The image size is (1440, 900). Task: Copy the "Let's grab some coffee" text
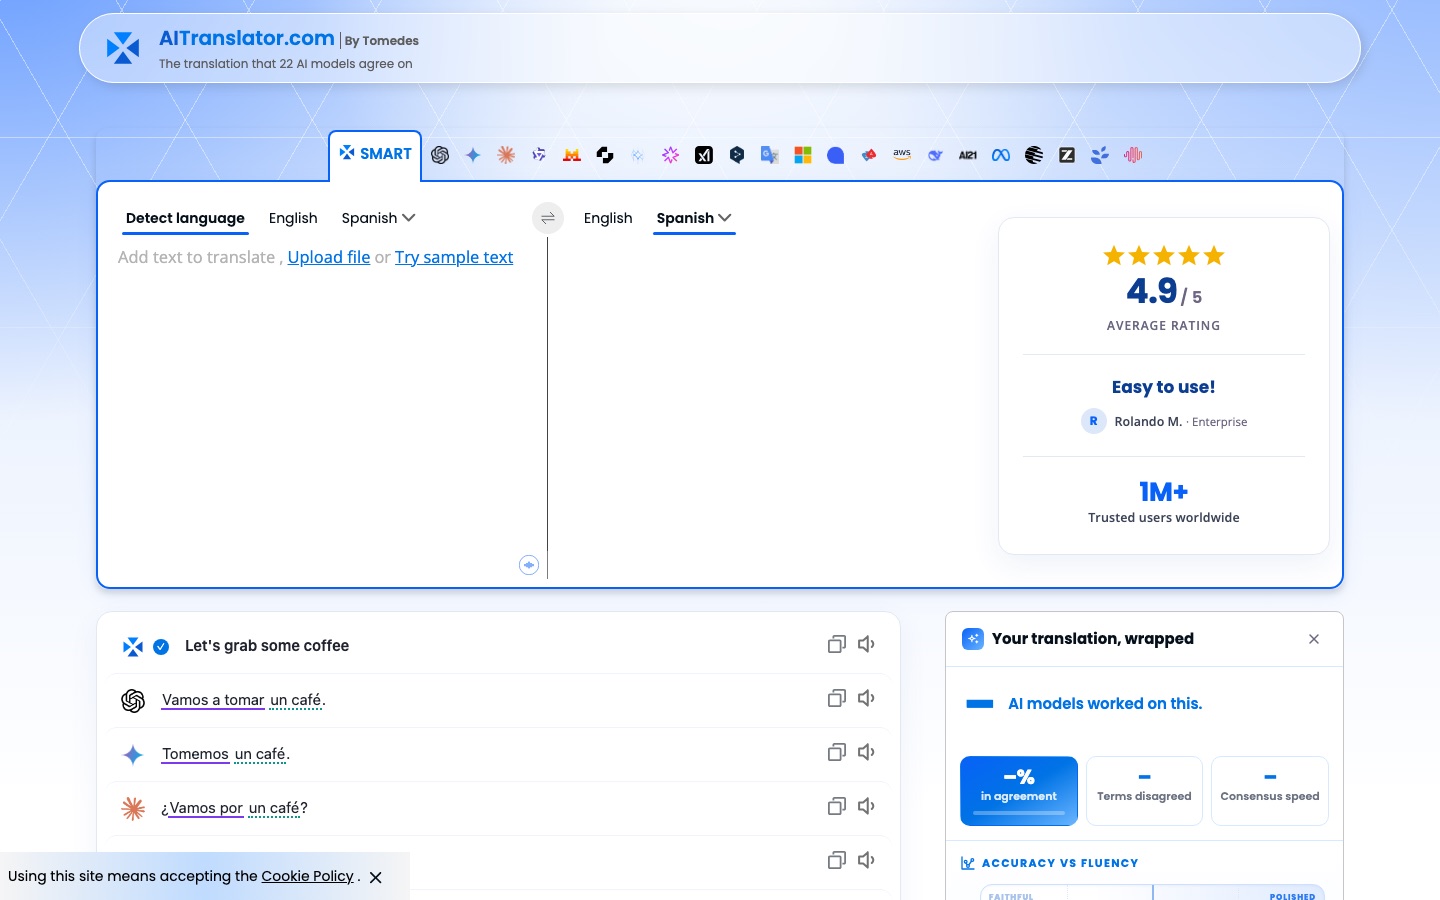coord(837,645)
